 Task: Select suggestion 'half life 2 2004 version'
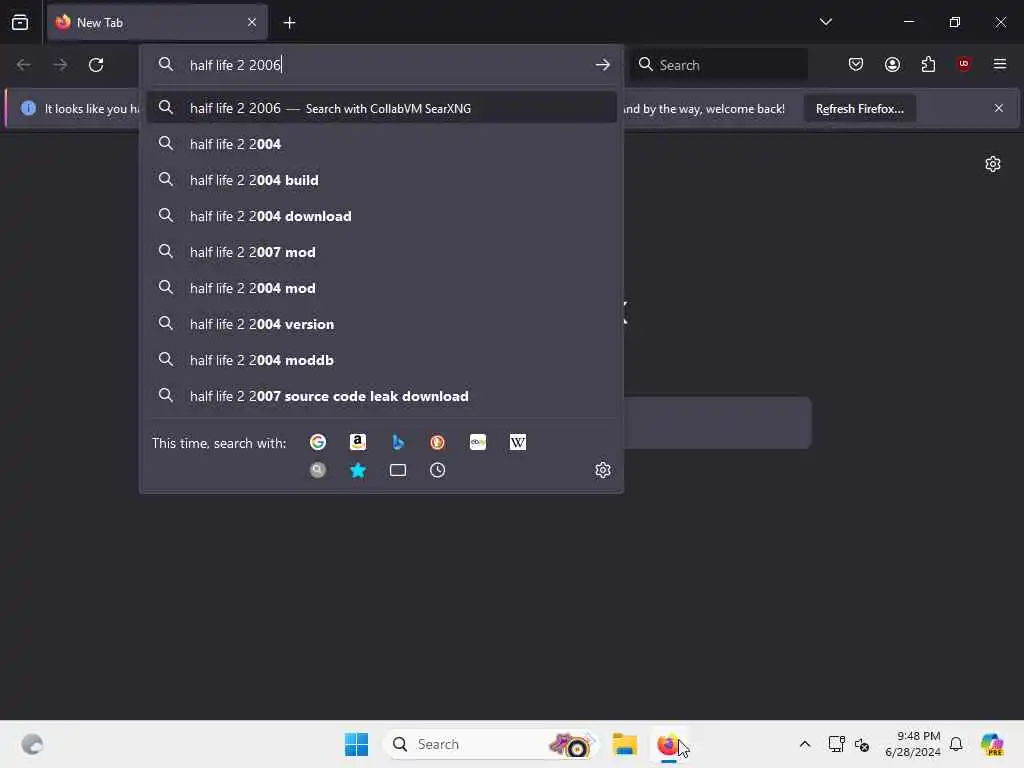tap(381, 324)
